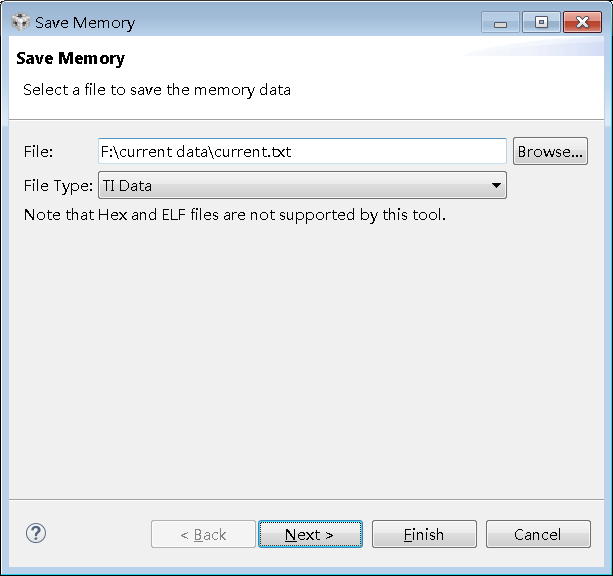Click Finish to save memory

(x=423, y=534)
